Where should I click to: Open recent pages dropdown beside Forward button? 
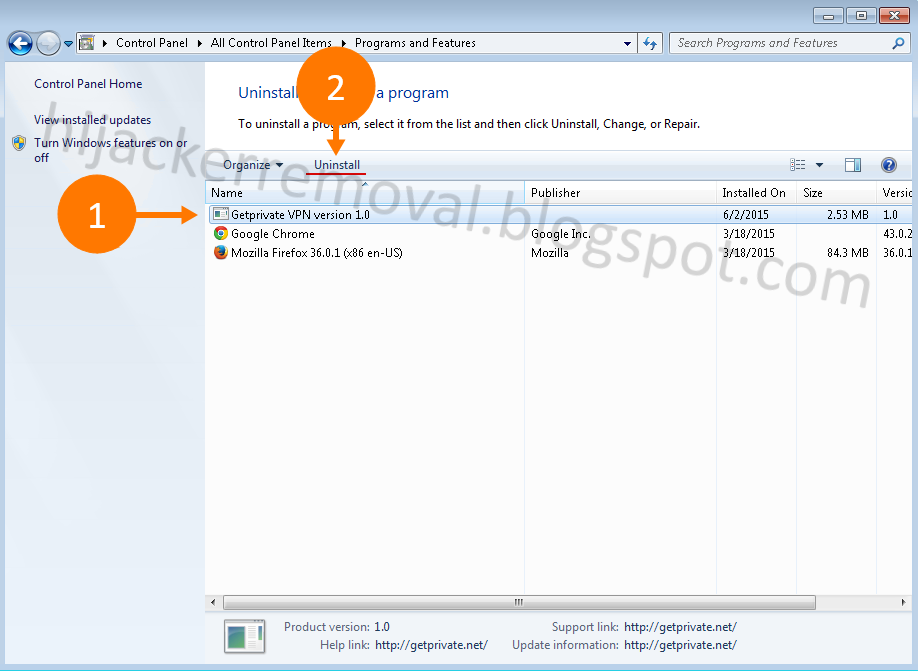68,44
